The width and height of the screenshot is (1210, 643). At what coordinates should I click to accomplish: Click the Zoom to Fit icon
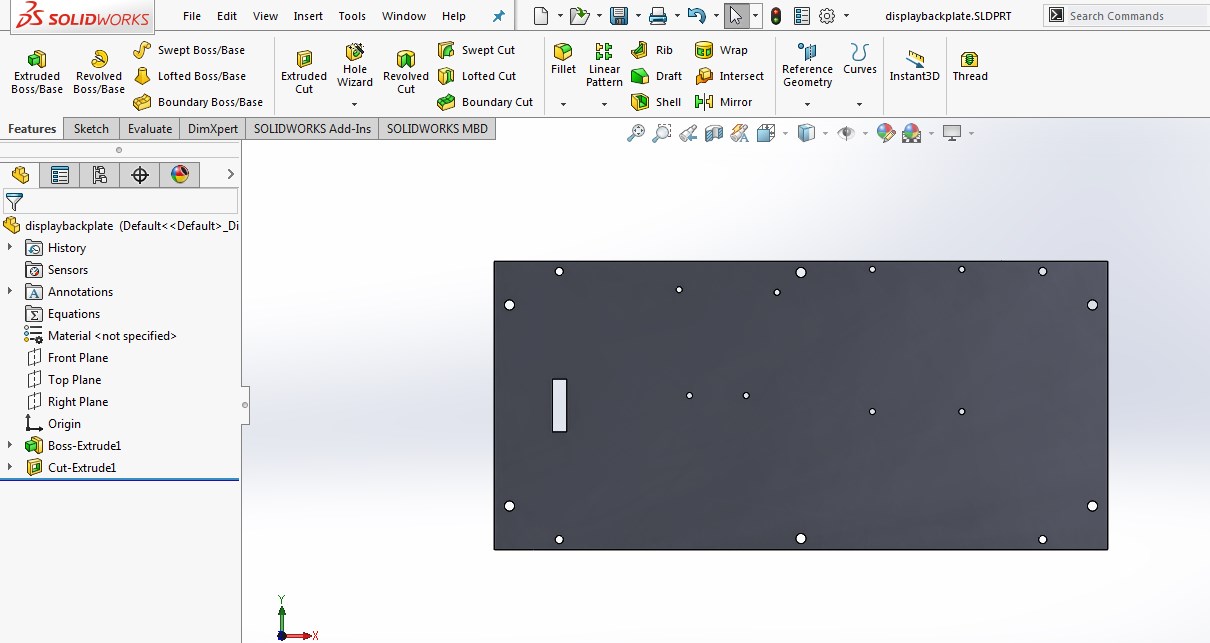tap(635, 133)
